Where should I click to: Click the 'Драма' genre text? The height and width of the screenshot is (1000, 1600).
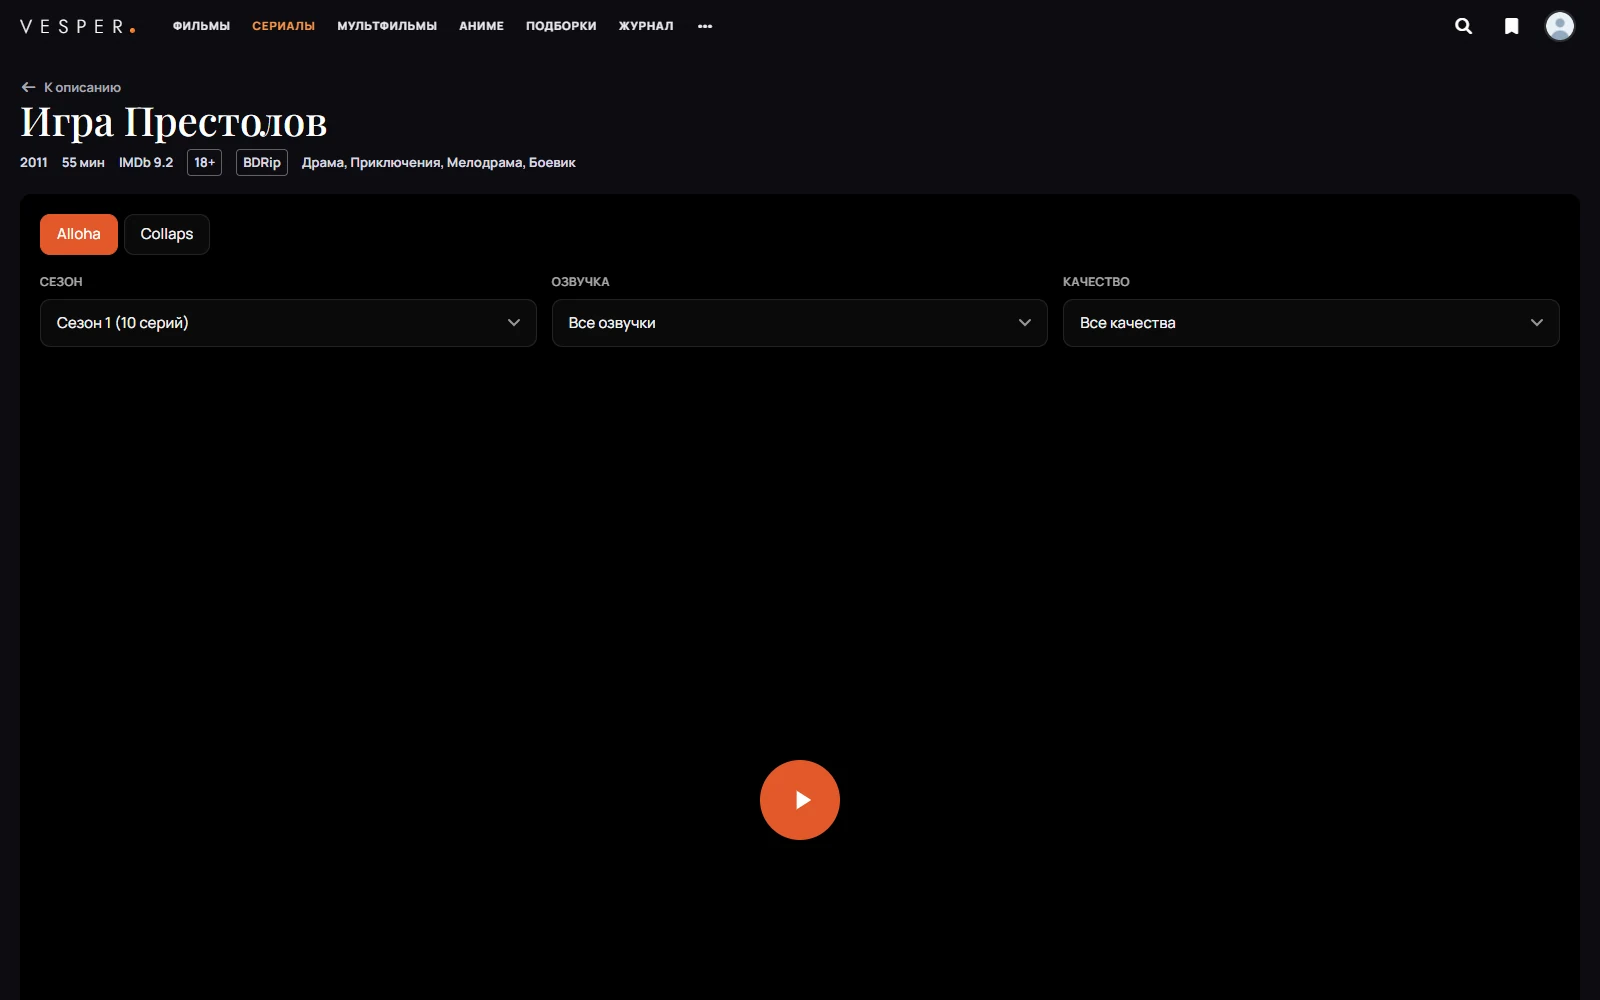point(323,162)
